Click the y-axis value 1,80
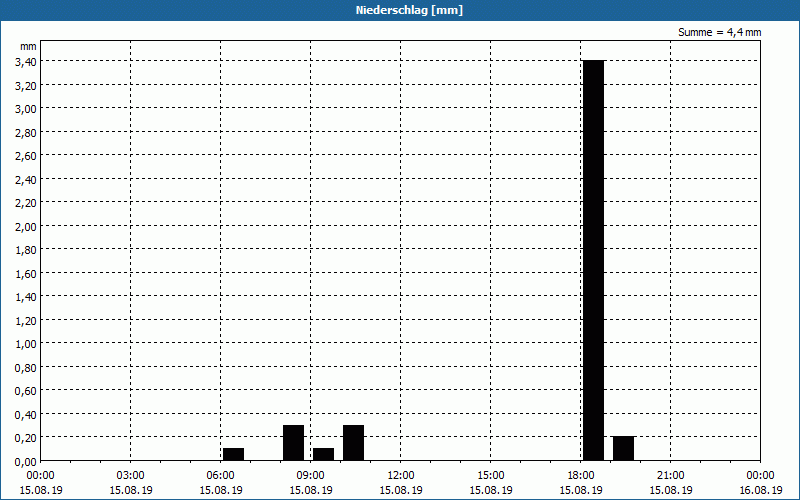This screenshot has height=500, width=800. pos(26,250)
